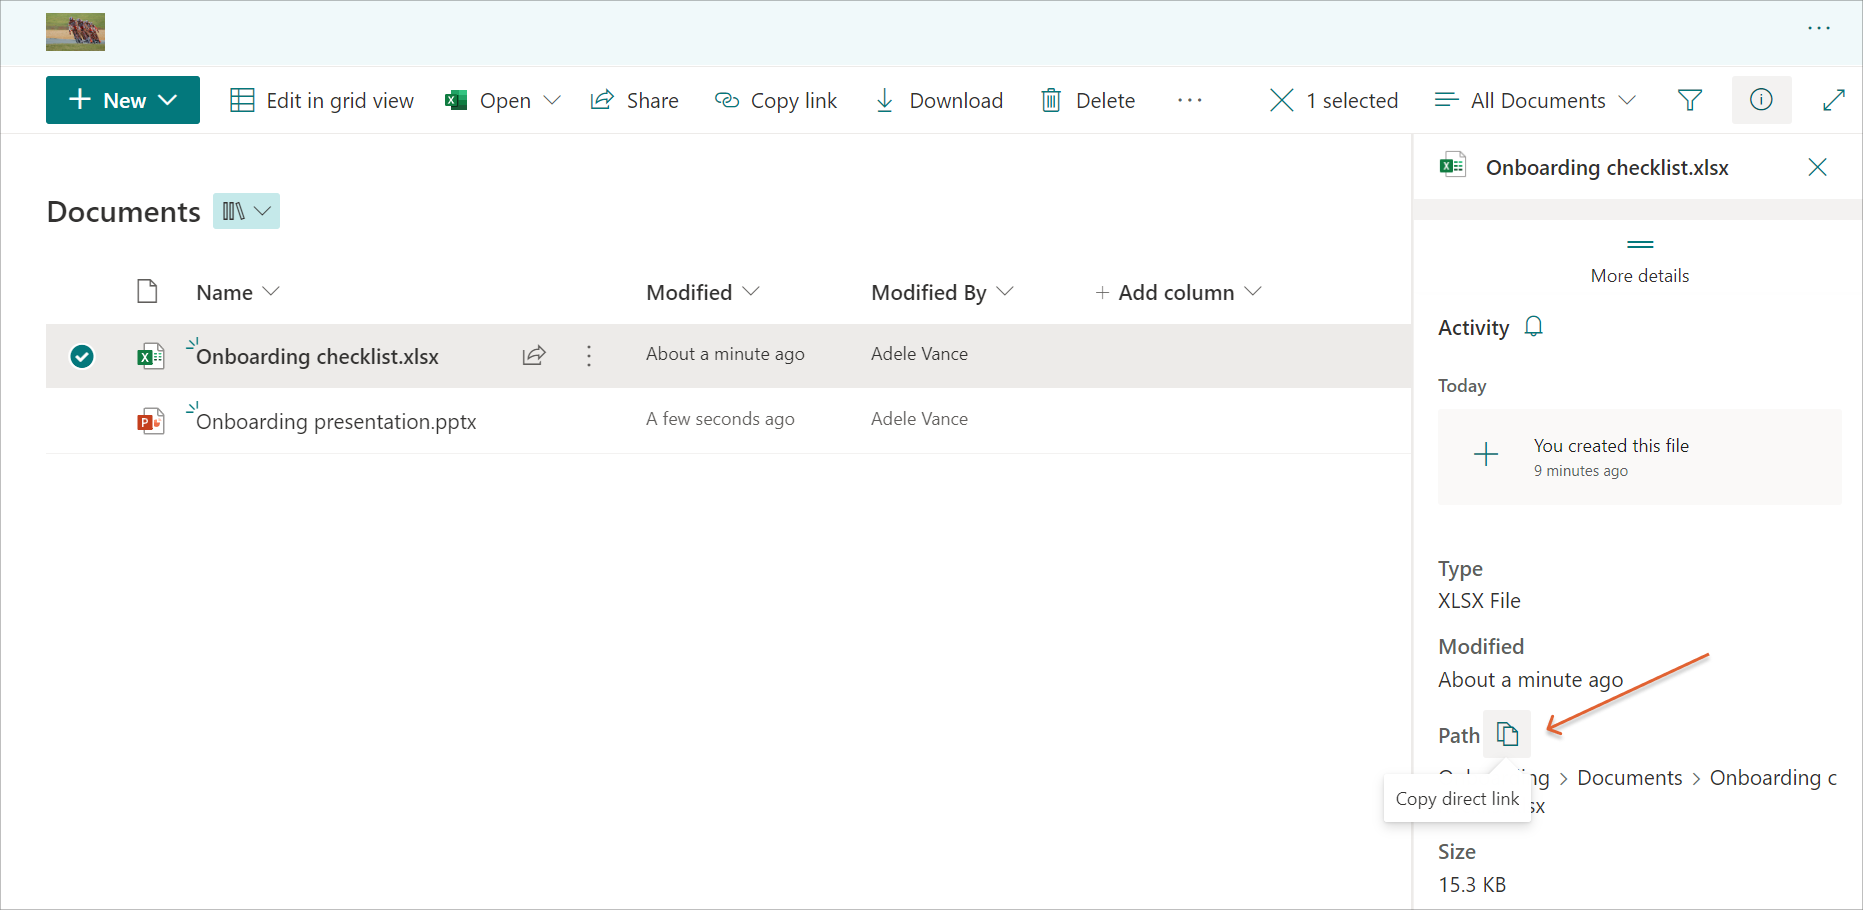Click share icon on Onboarding checklist row
The height and width of the screenshot is (910, 1863).
(x=534, y=356)
